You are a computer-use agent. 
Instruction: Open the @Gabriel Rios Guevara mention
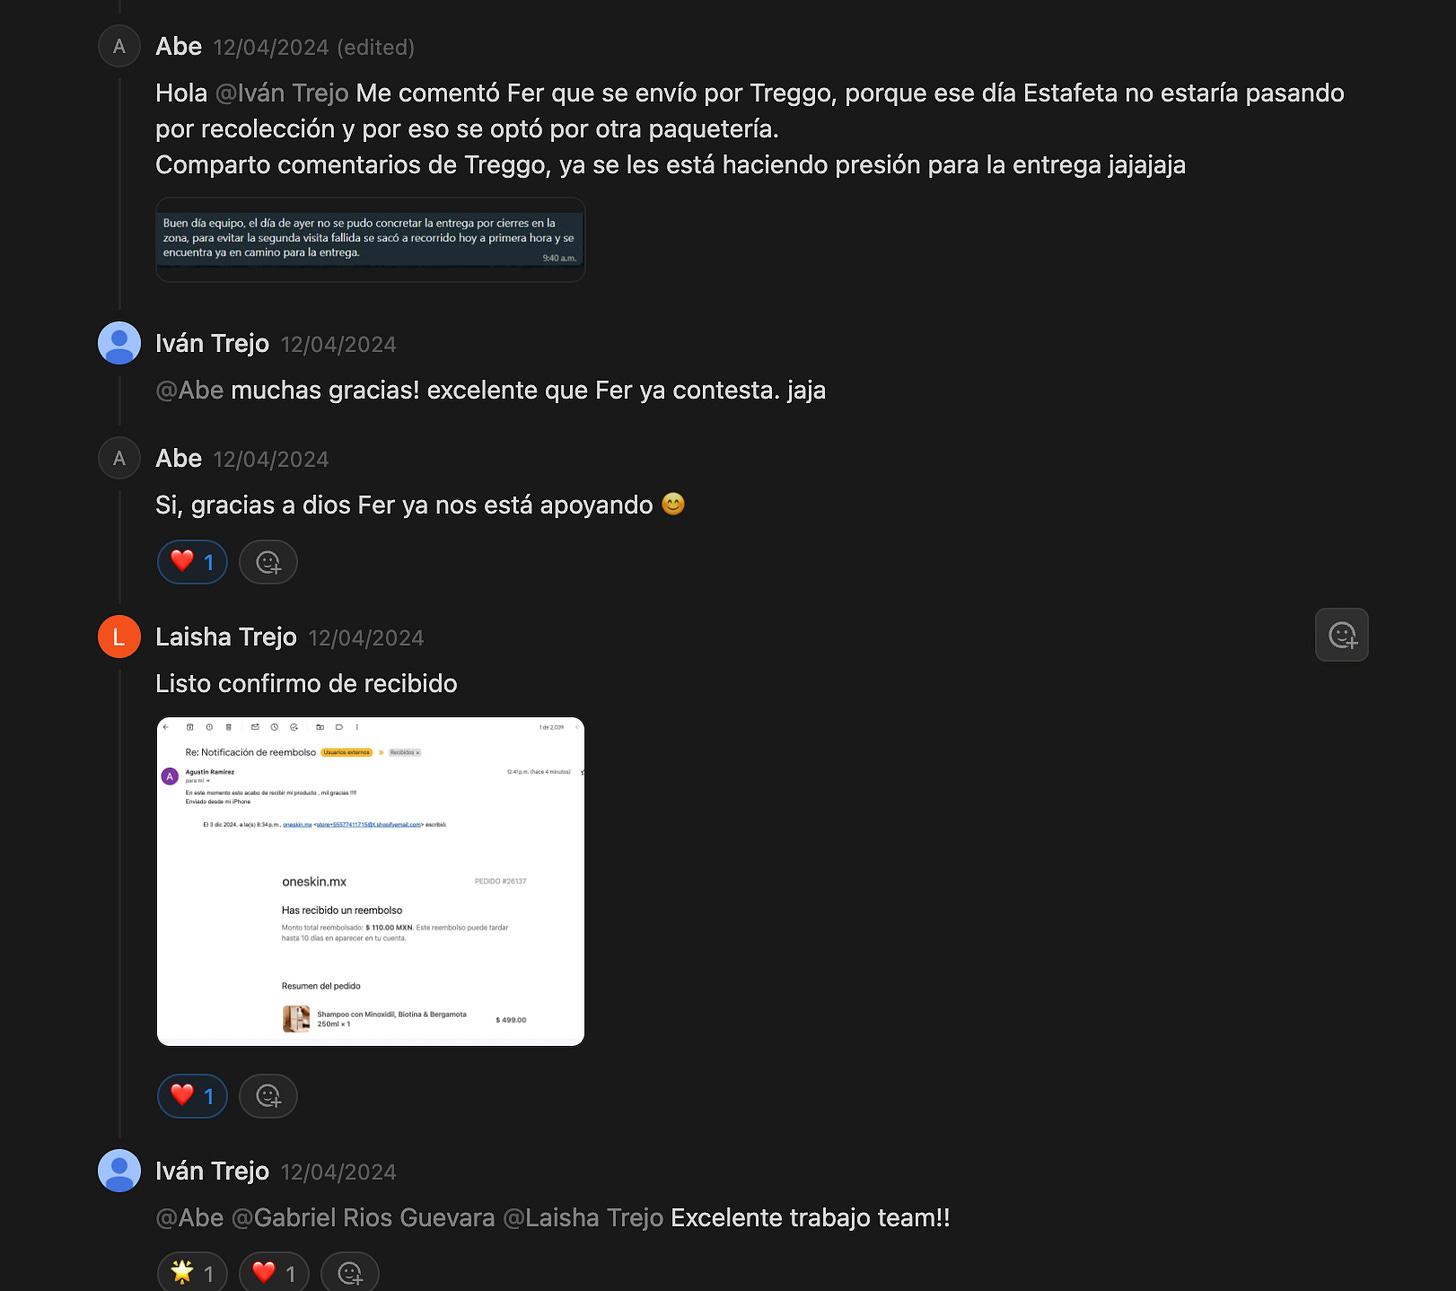tap(363, 1218)
